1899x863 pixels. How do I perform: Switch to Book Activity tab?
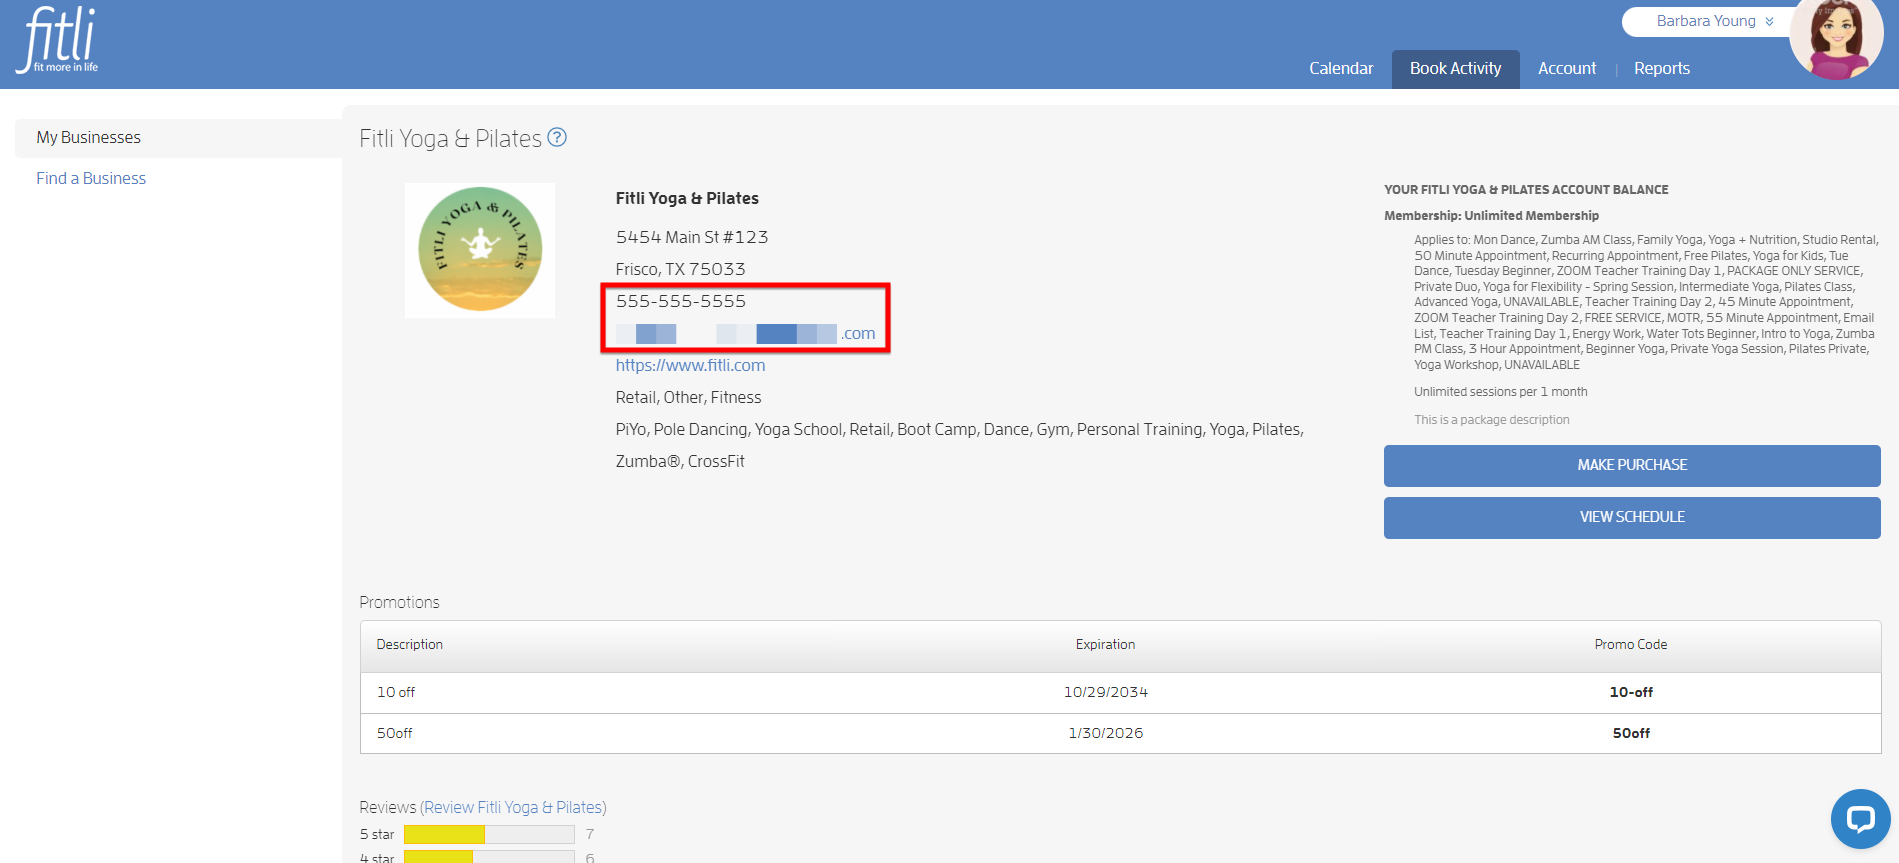pos(1455,68)
